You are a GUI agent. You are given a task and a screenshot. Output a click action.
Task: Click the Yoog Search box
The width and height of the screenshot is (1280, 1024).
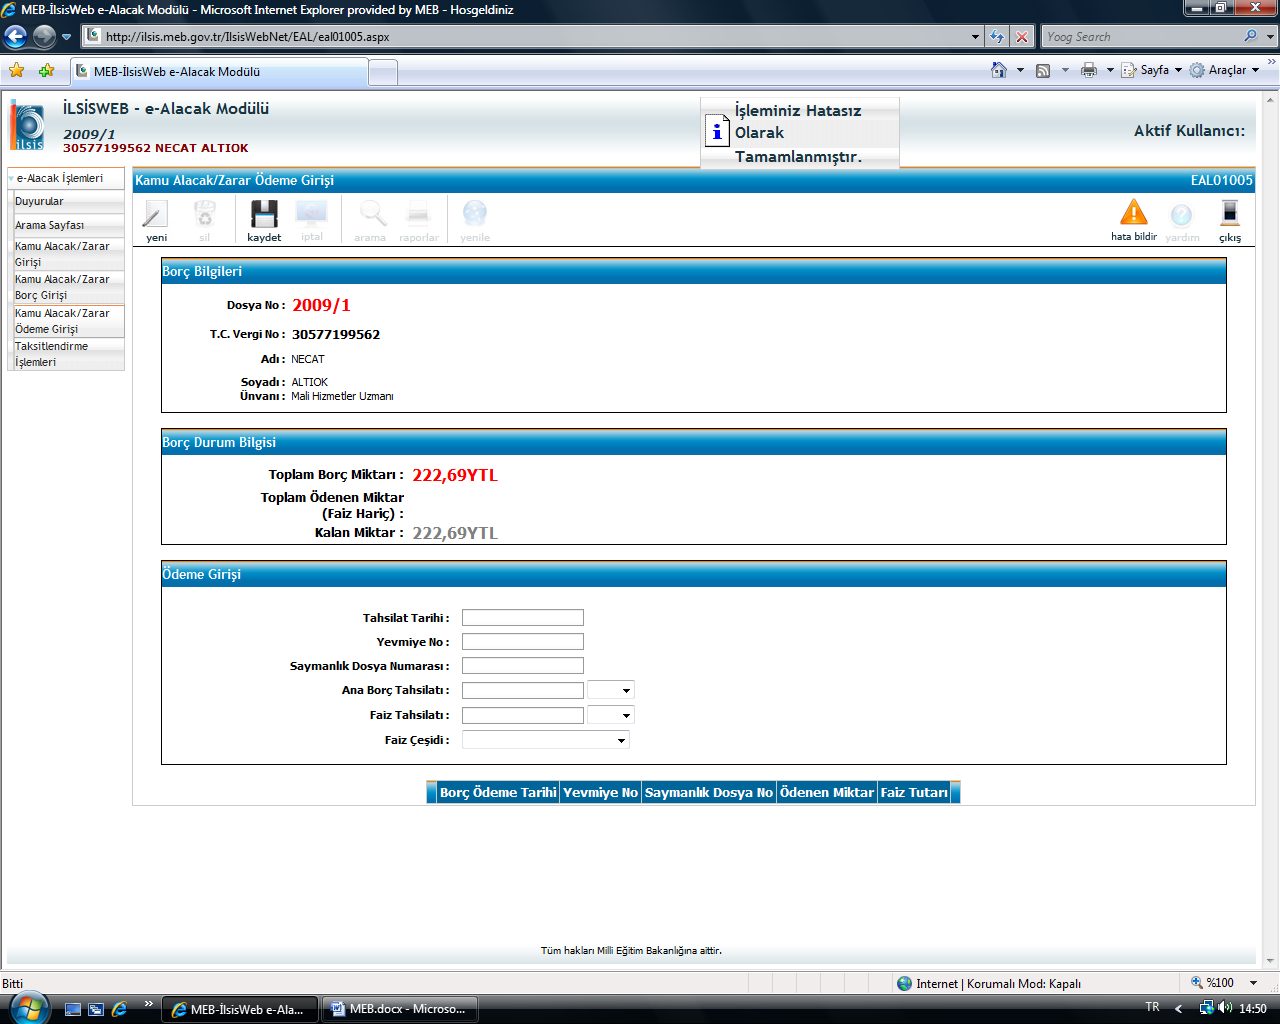click(1141, 37)
